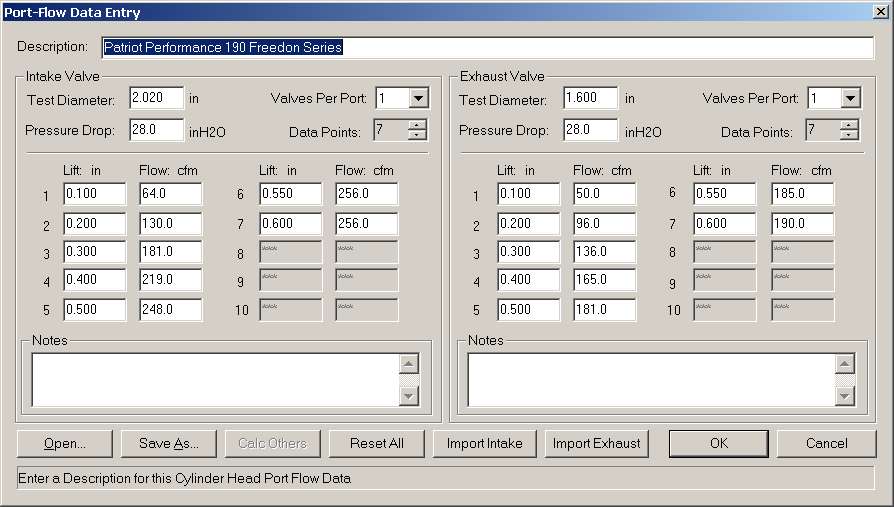This screenshot has height=507, width=894.
Task: Click inside the Intake Valve Notes box
Action: [x=216, y=380]
